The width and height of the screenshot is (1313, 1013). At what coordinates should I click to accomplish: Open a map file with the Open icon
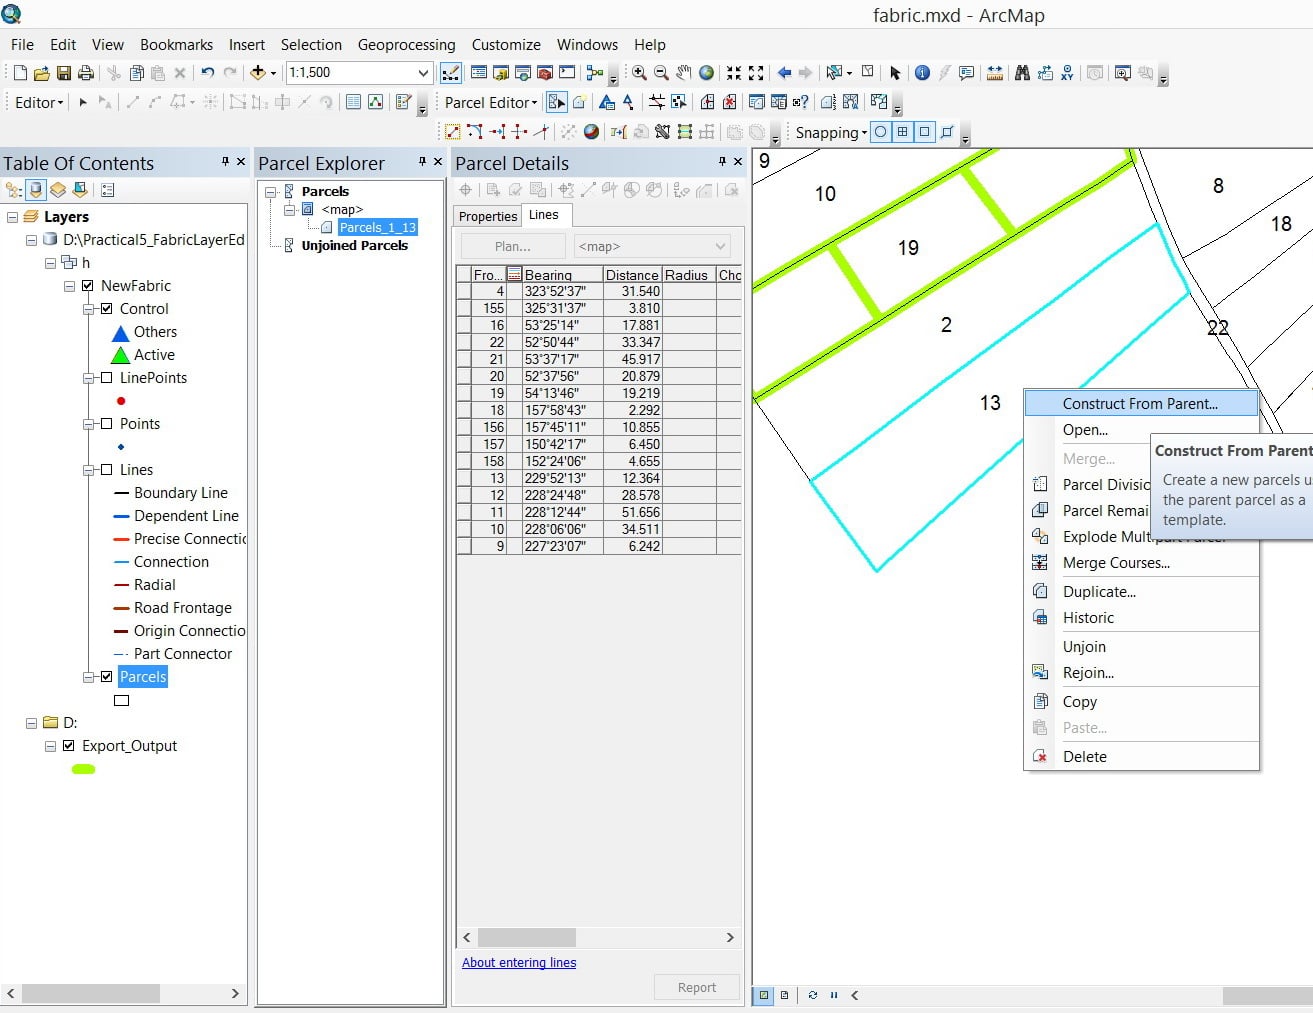coord(42,73)
